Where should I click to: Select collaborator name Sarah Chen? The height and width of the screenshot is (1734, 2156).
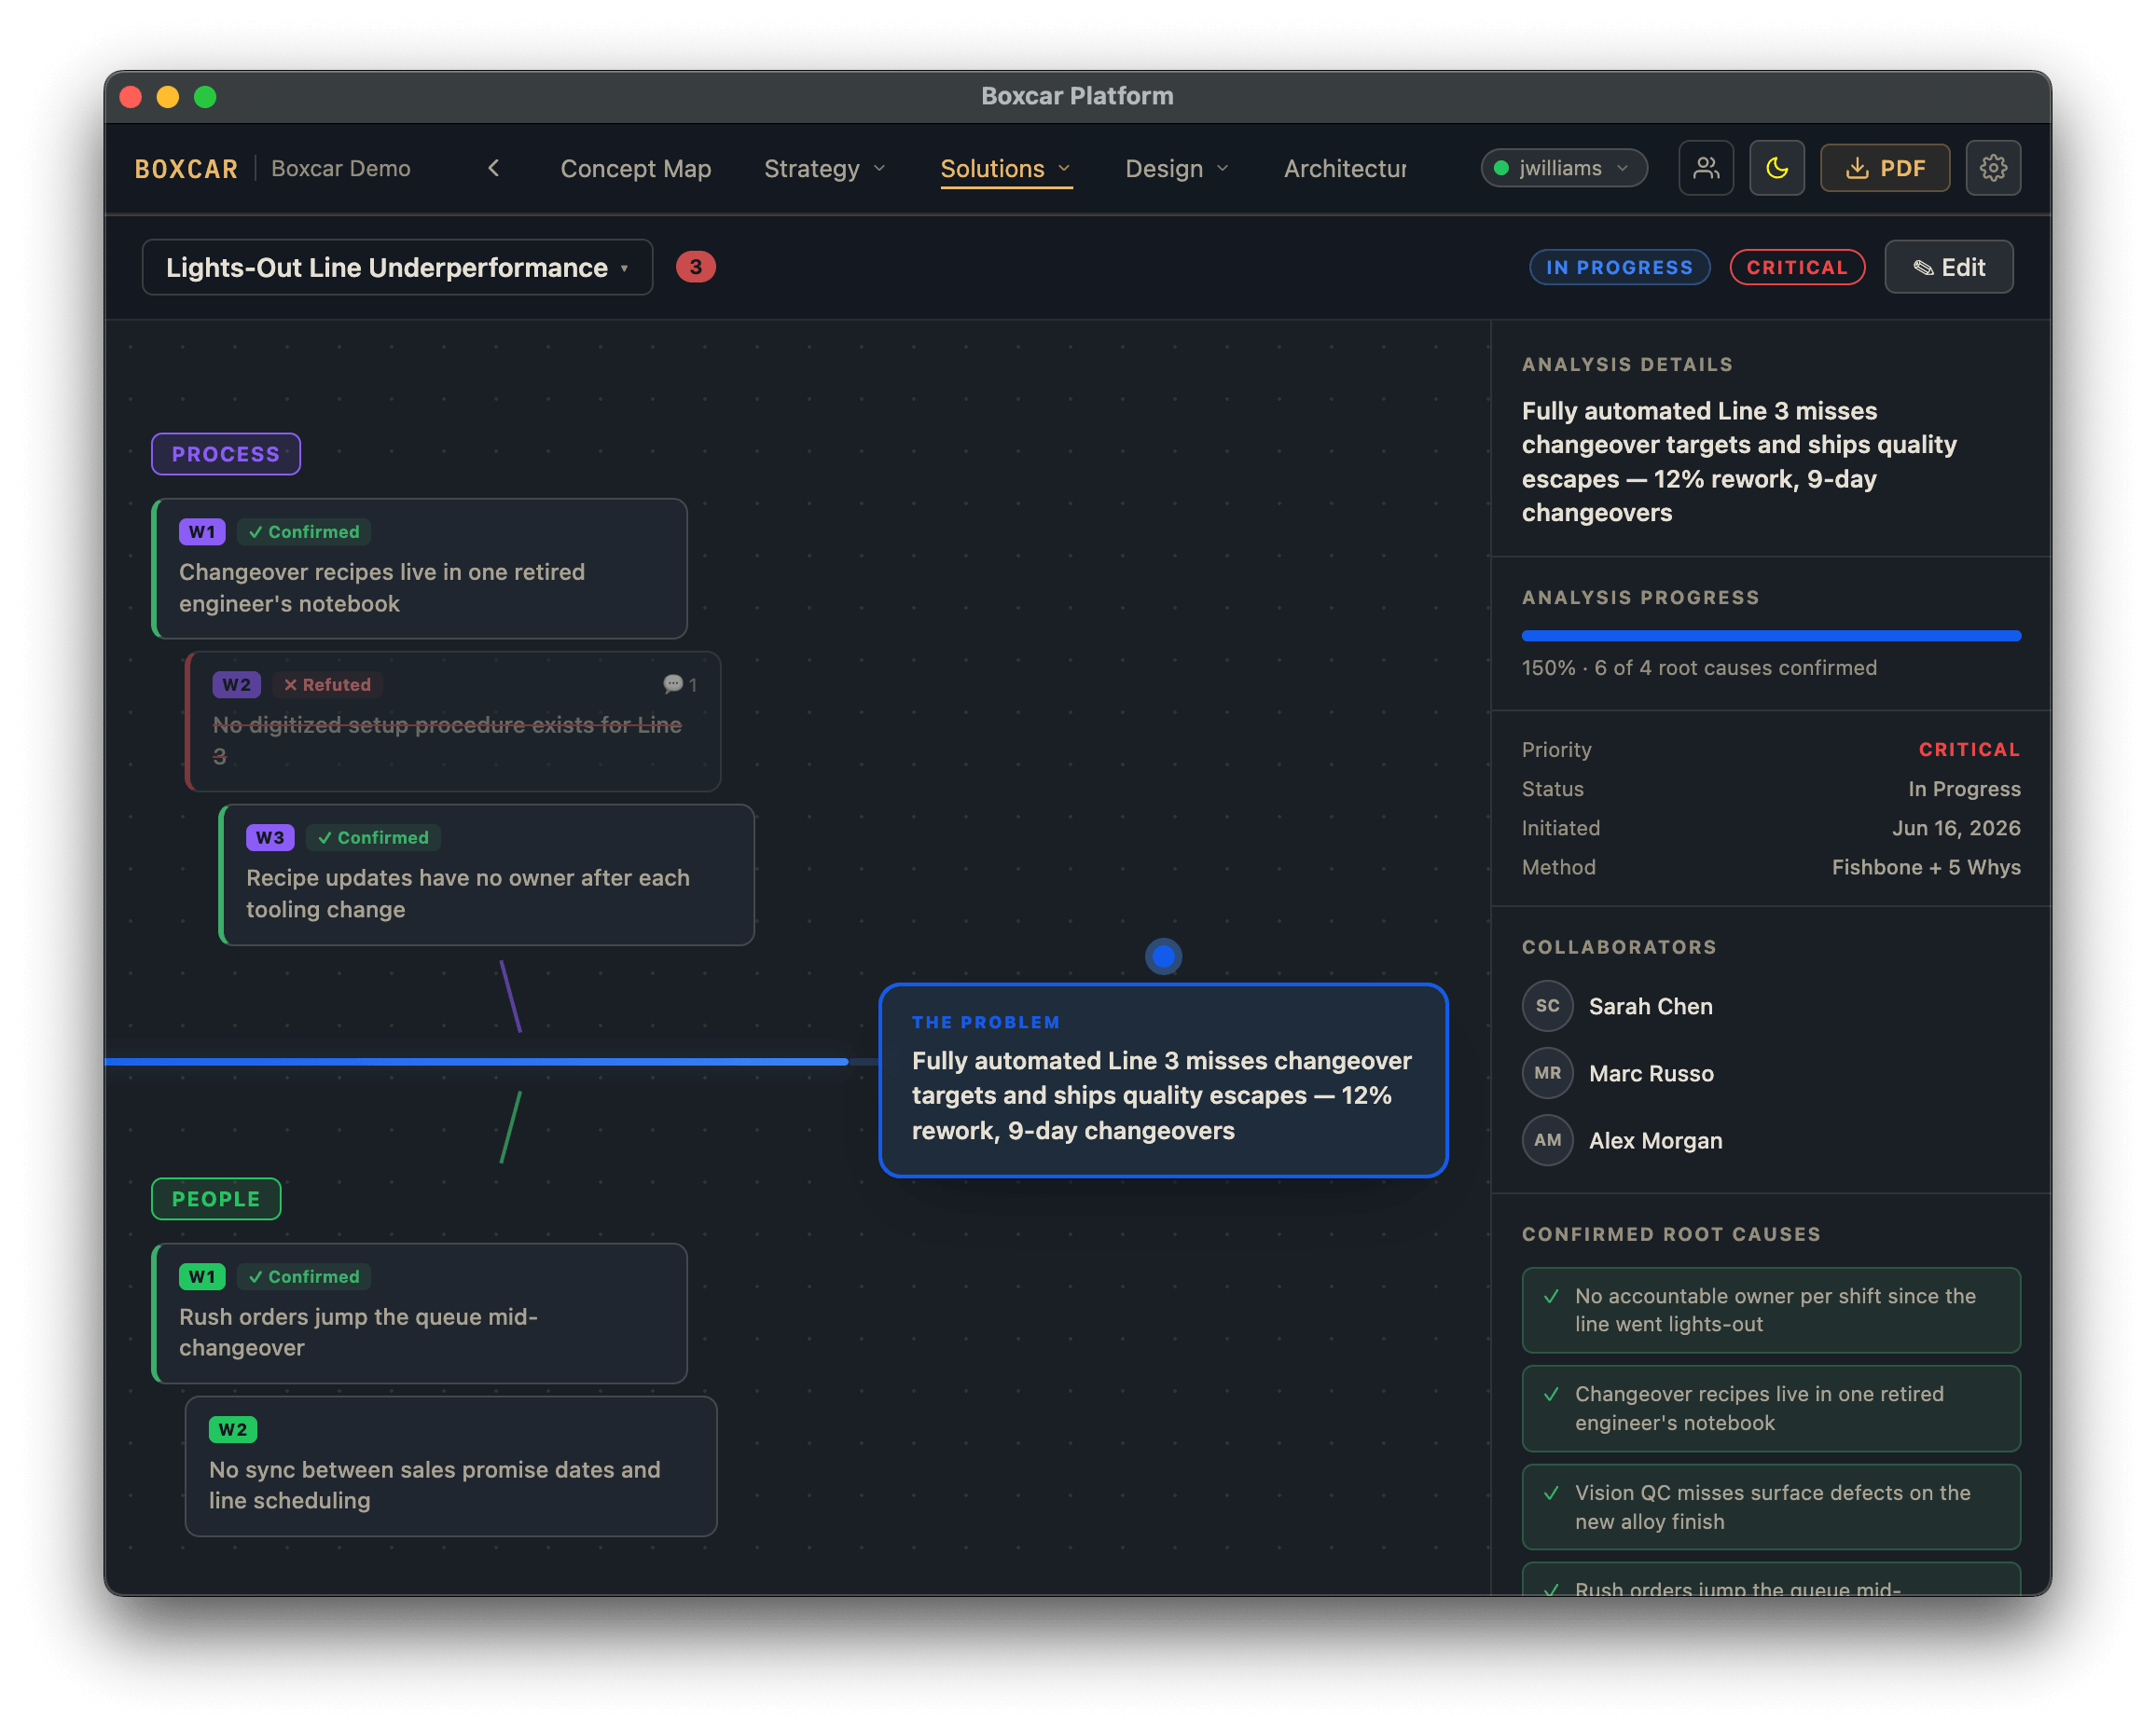(1650, 1006)
